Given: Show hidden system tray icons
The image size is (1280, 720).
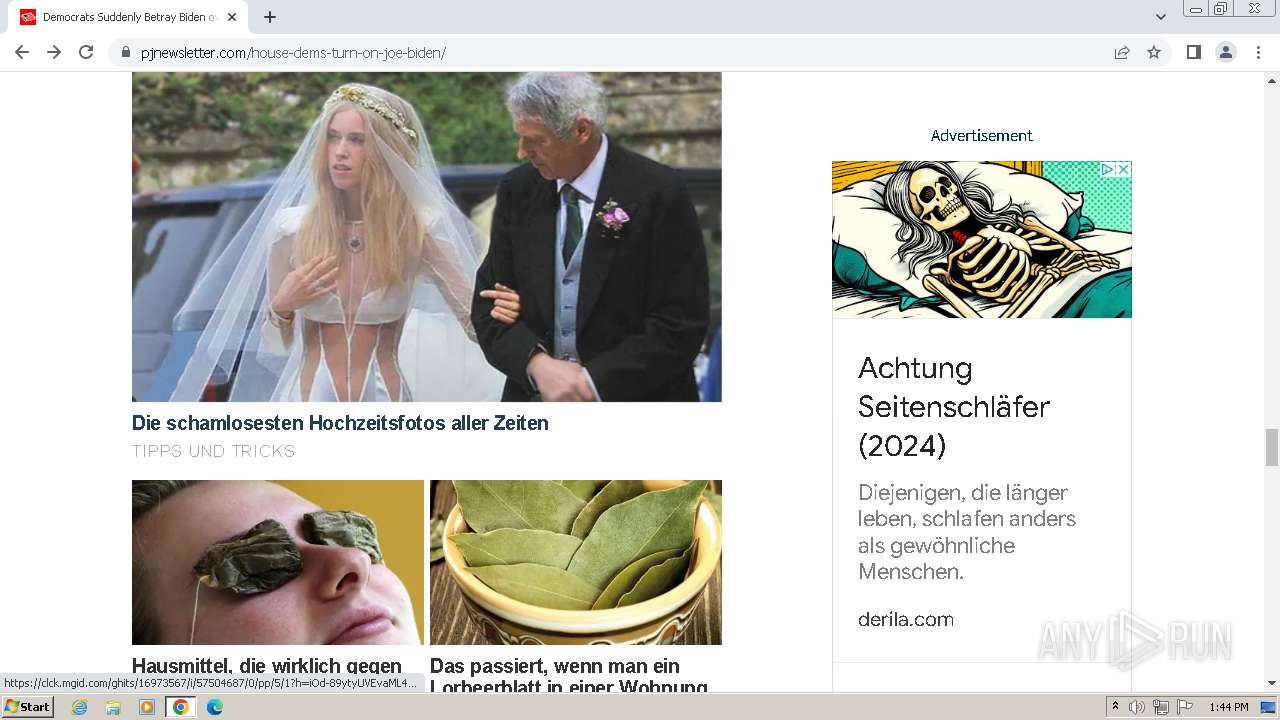Looking at the screenshot, I should (1115, 707).
